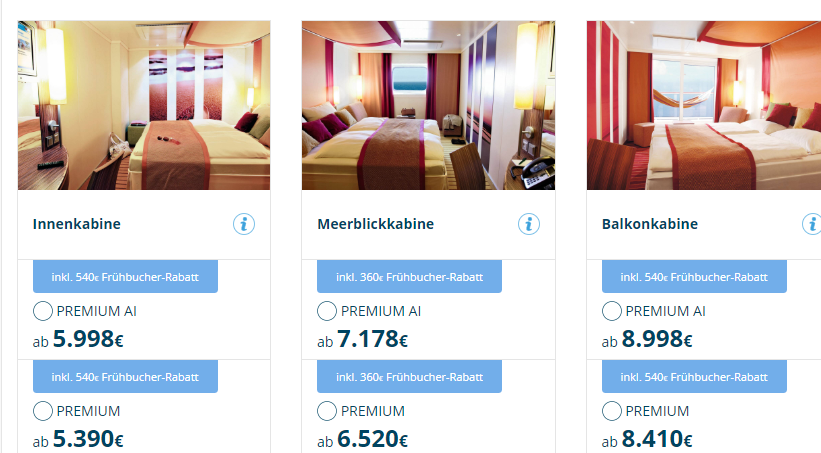Open info icon for Innenkabine
821x453 pixels.
[244, 224]
